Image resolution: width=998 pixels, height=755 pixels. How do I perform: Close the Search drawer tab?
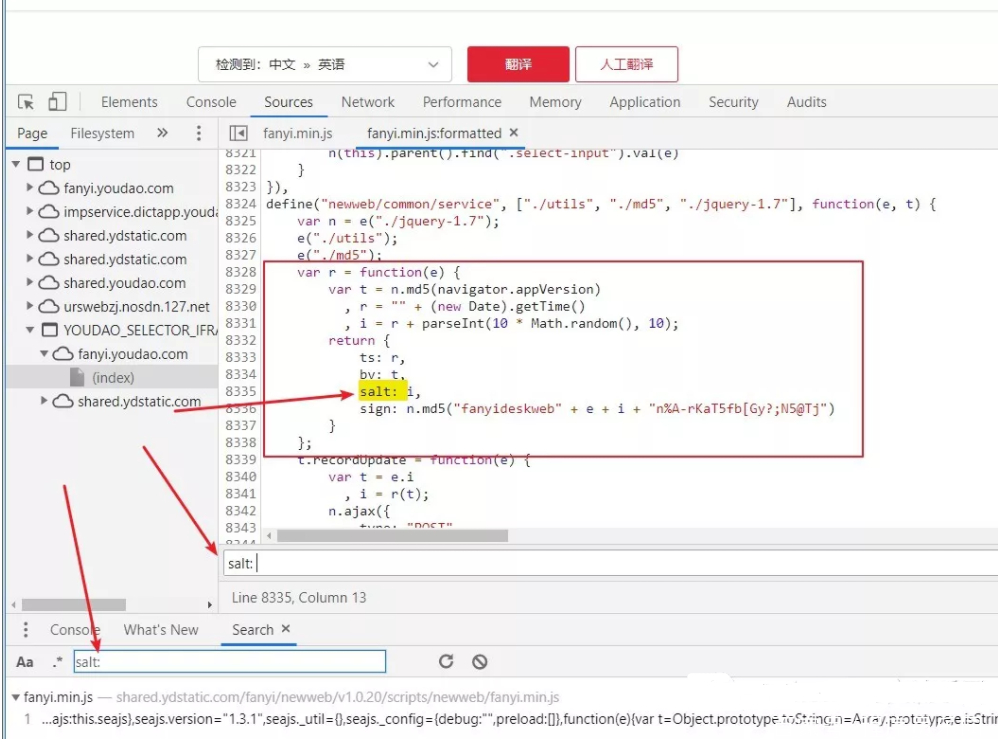click(286, 629)
